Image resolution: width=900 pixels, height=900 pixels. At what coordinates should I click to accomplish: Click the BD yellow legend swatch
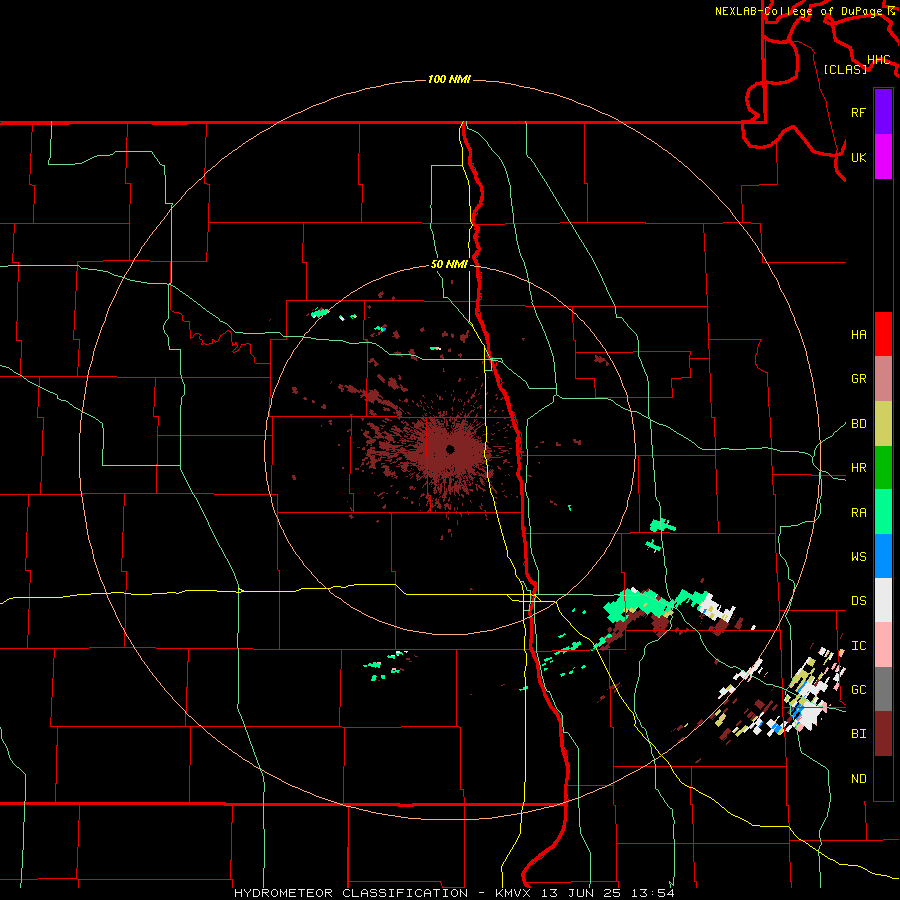coord(883,424)
